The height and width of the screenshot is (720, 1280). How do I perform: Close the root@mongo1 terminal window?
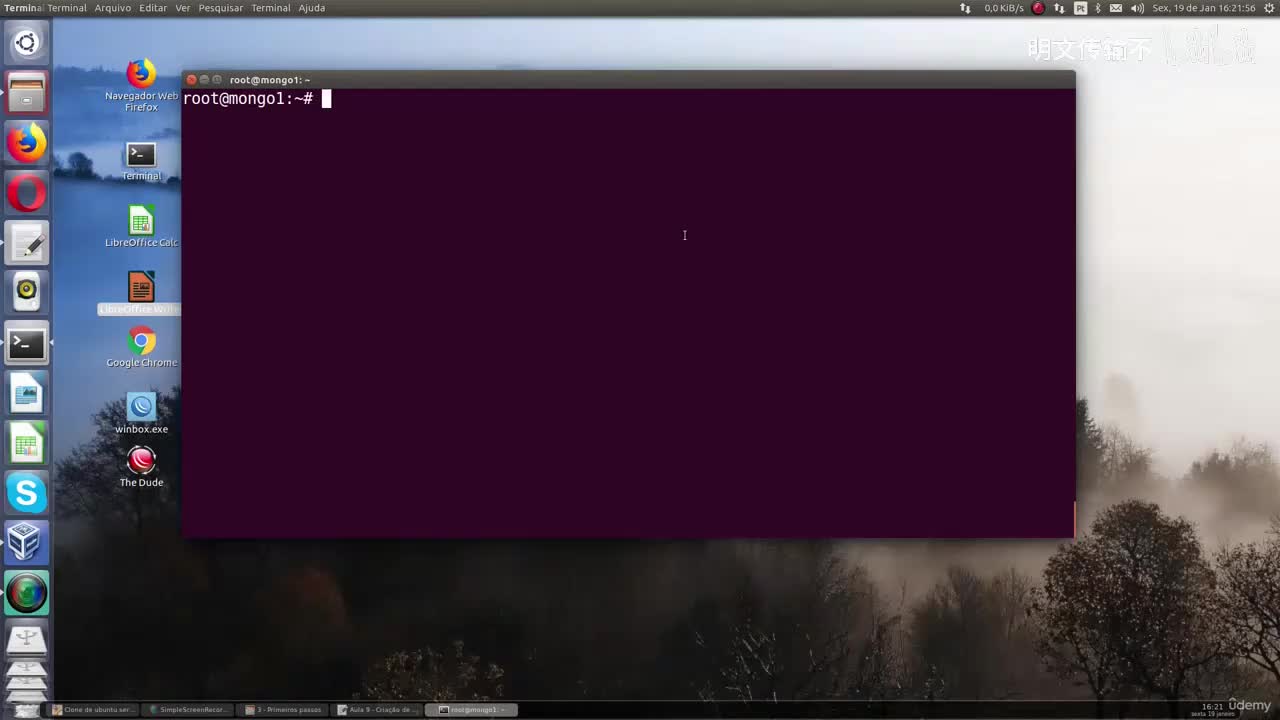pos(191,80)
